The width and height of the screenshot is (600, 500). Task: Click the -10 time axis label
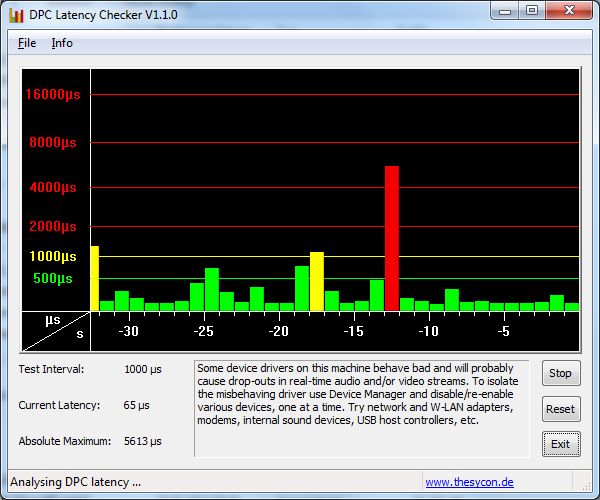[x=429, y=331]
